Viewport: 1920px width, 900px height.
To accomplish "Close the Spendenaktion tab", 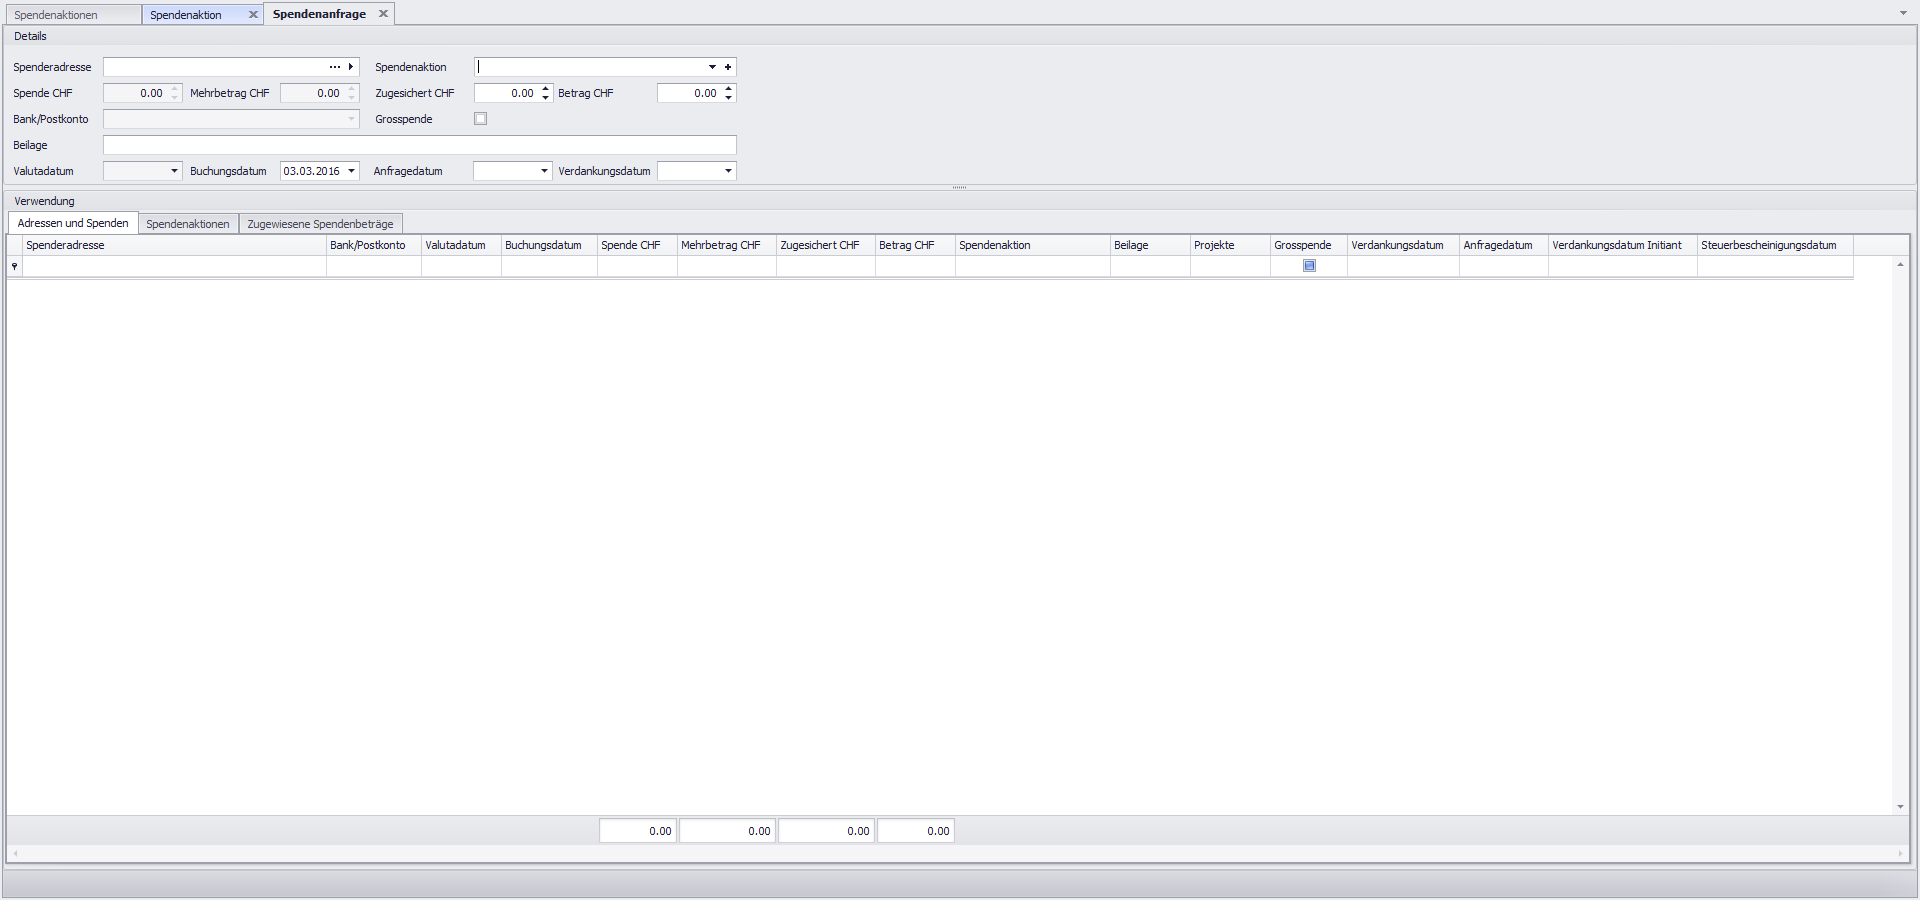I will [x=253, y=15].
